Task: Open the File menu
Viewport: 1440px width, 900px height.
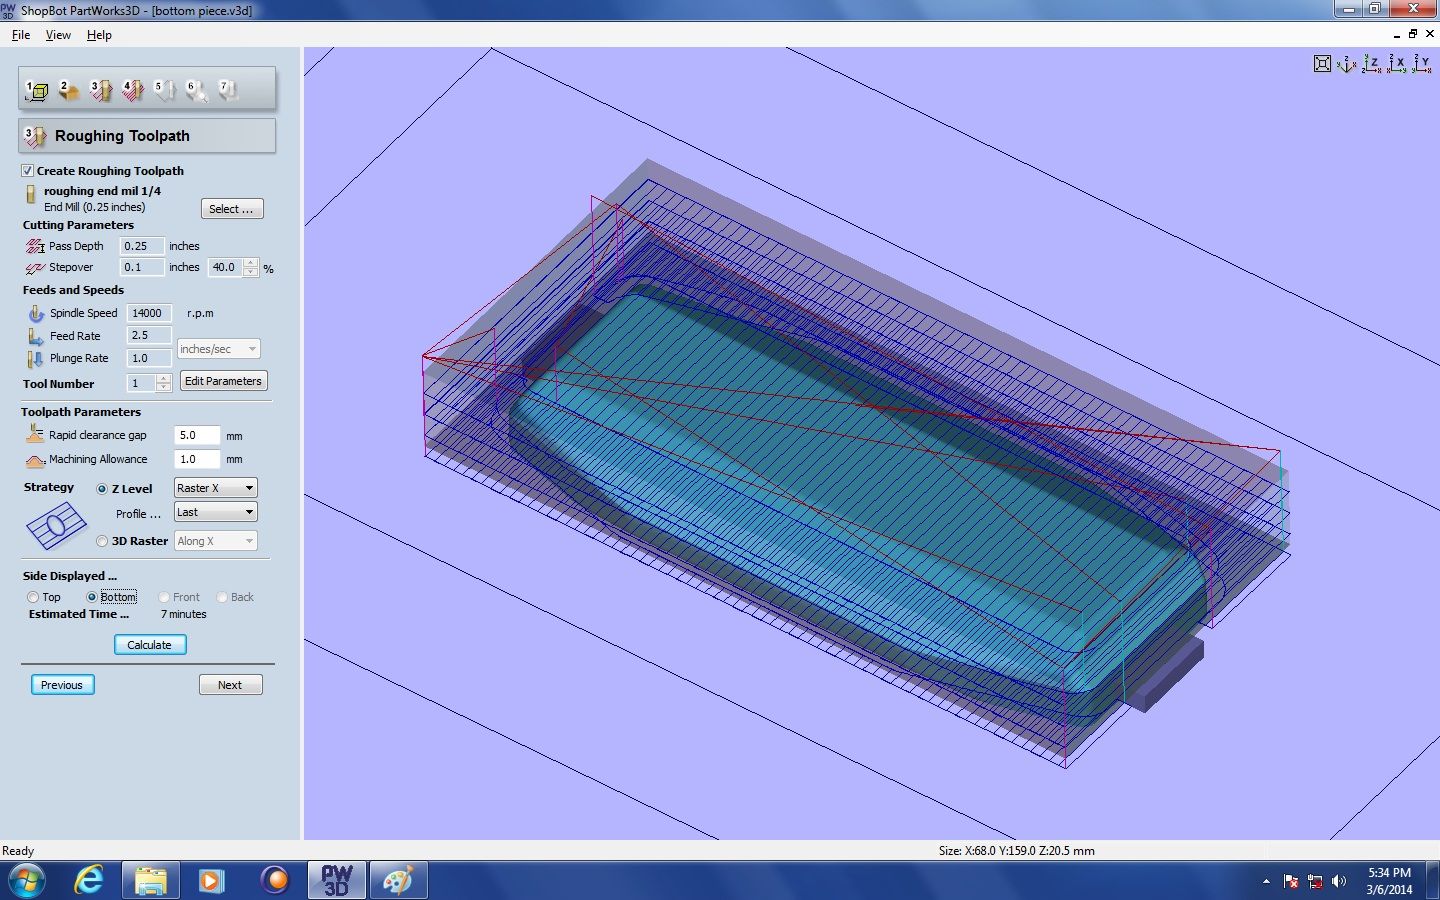Action: pos(20,34)
